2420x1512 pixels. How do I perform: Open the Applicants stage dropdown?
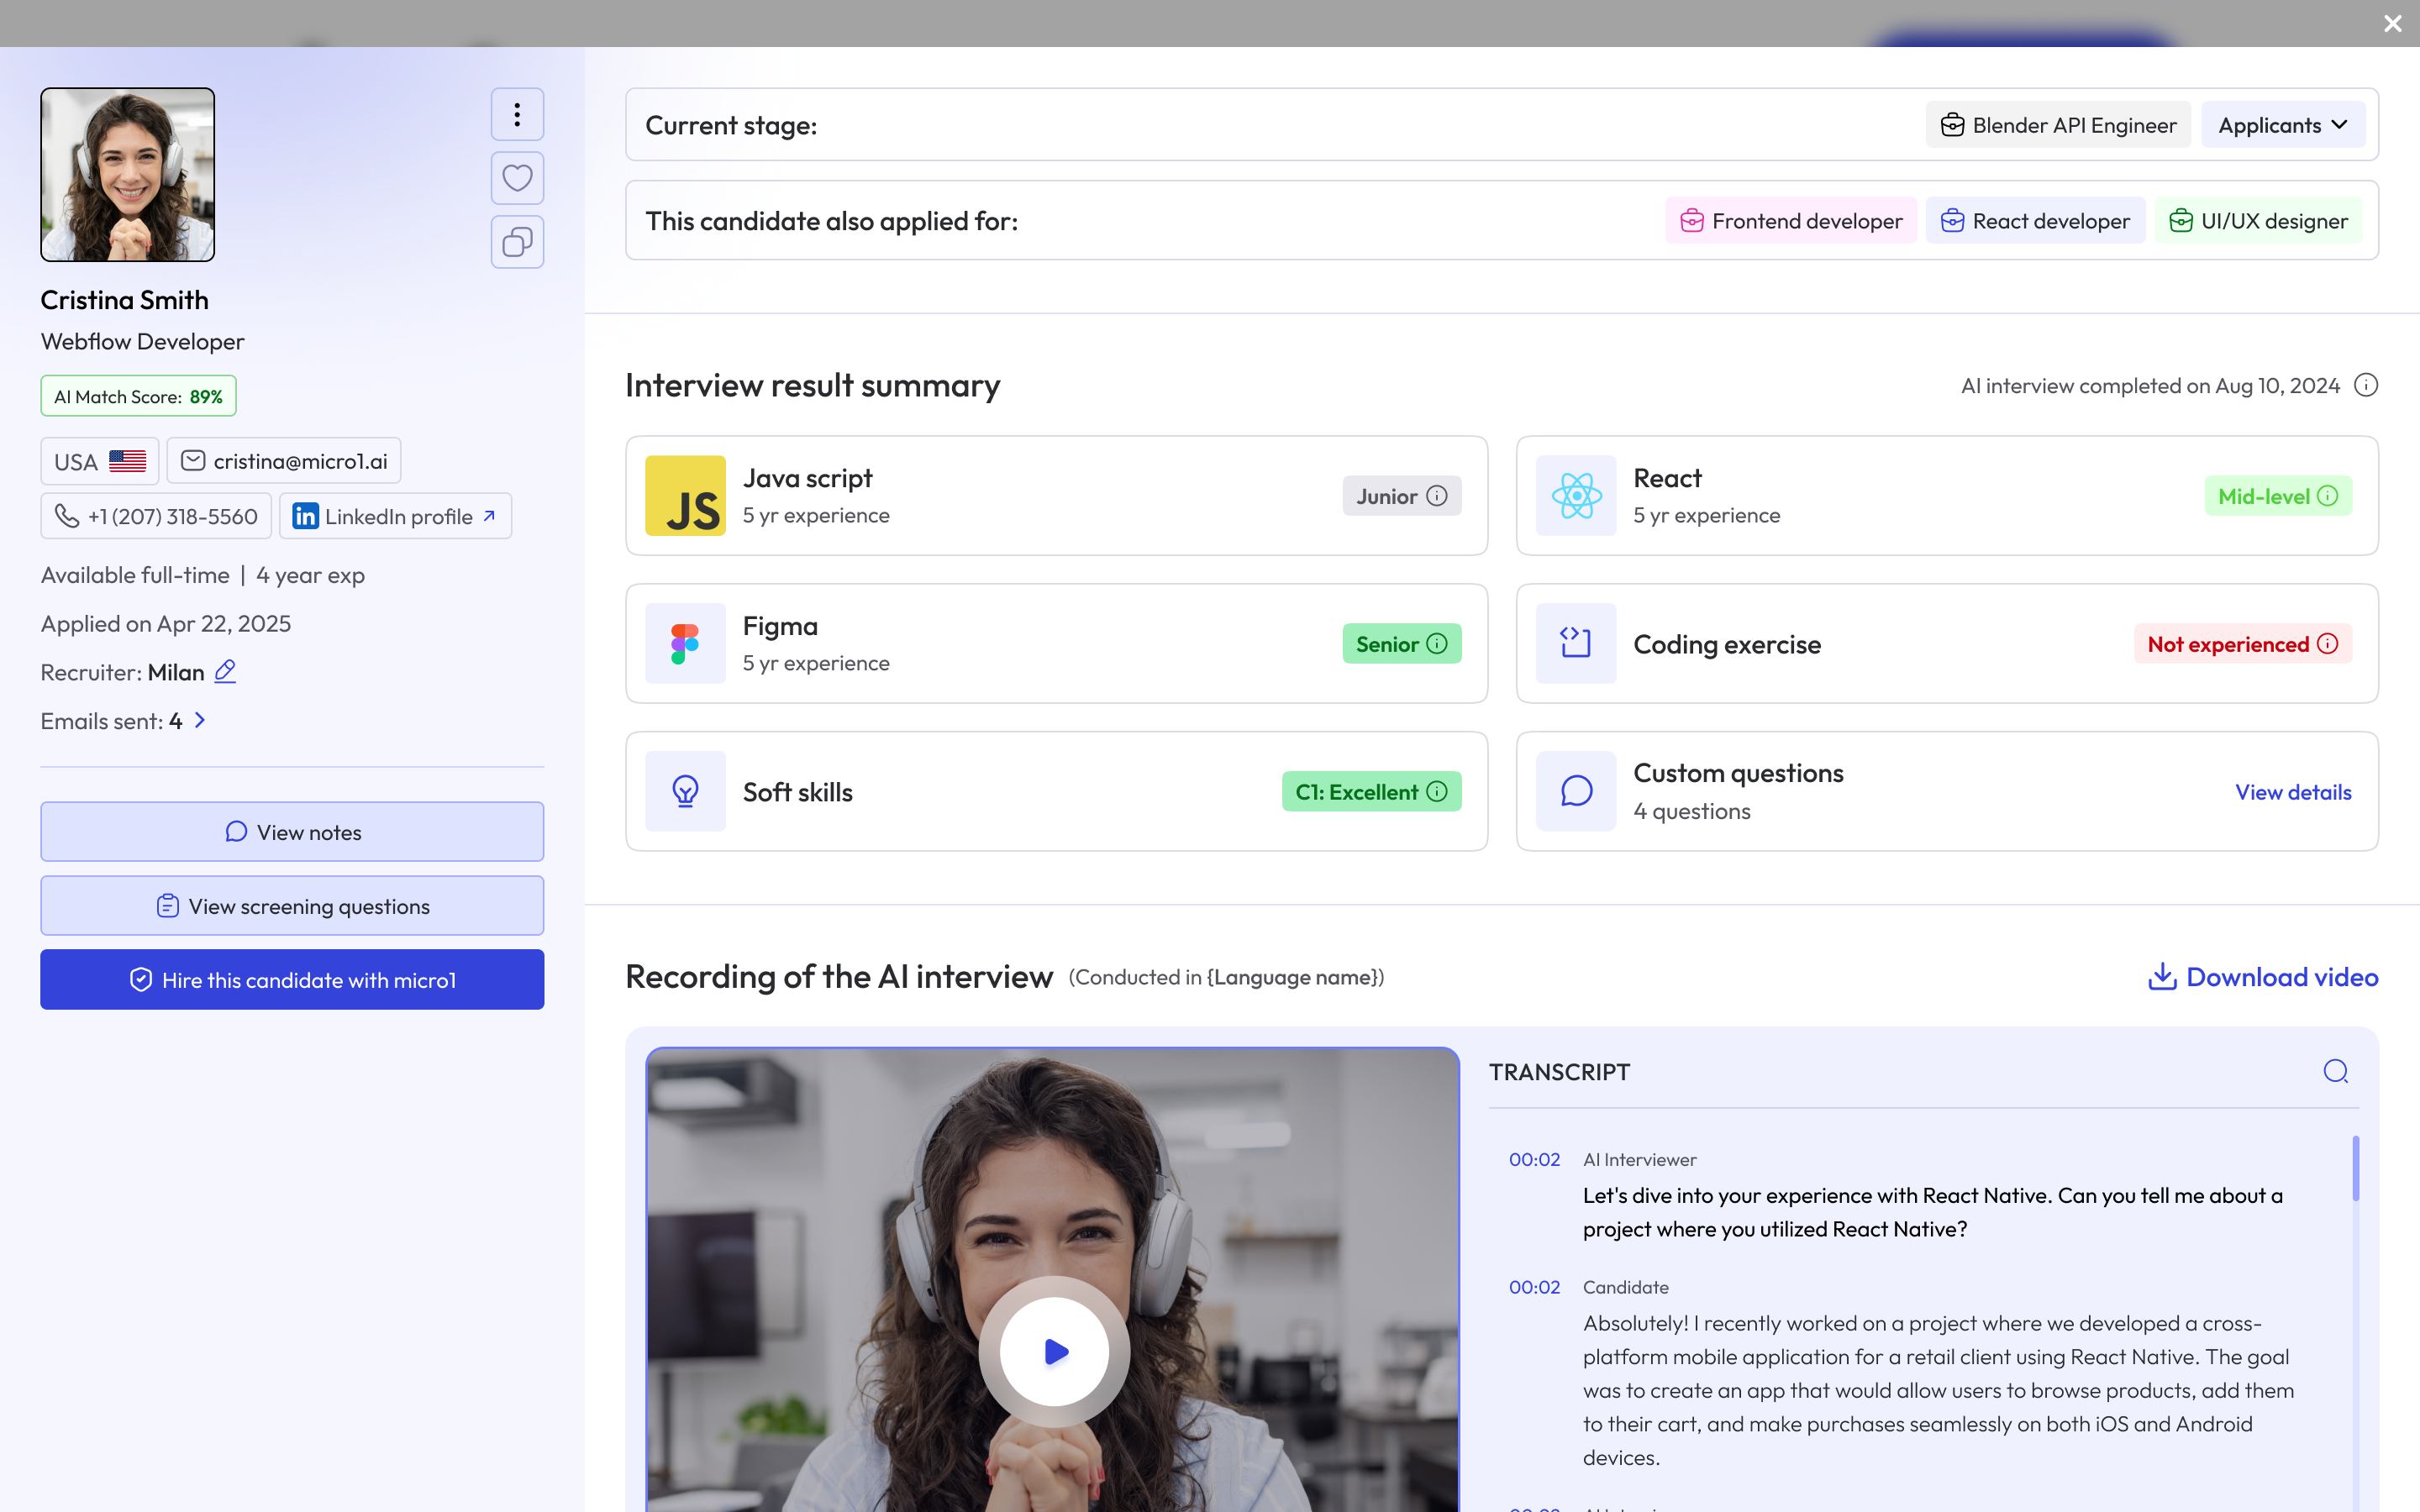(x=2283, y=125)
